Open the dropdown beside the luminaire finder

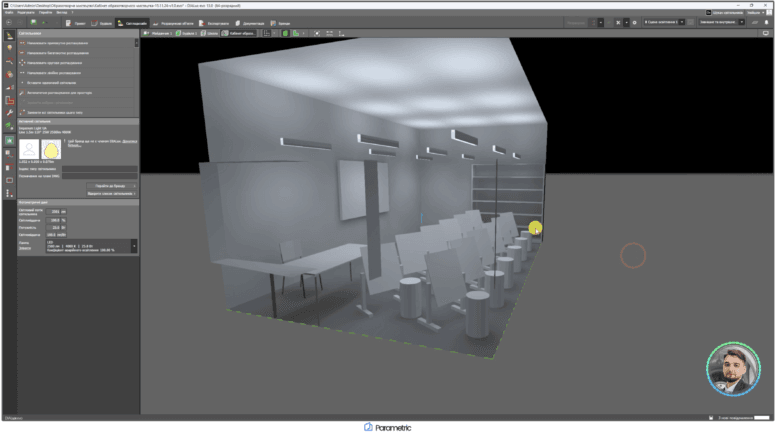coord(763,12)
